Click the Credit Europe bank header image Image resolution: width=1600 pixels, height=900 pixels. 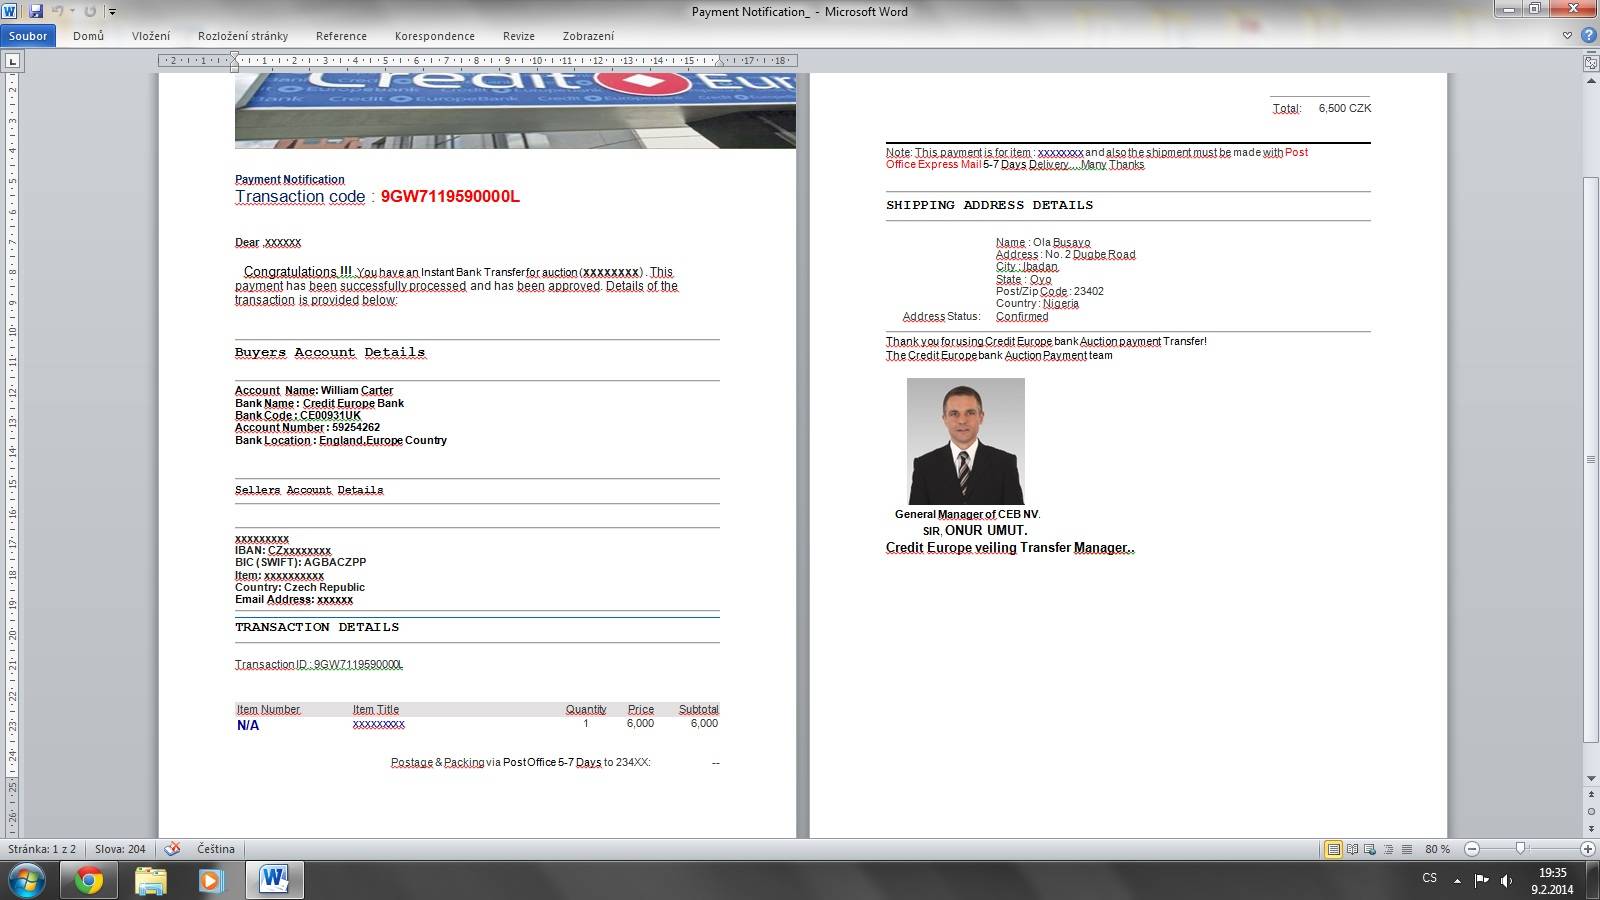tap(515, 110)
